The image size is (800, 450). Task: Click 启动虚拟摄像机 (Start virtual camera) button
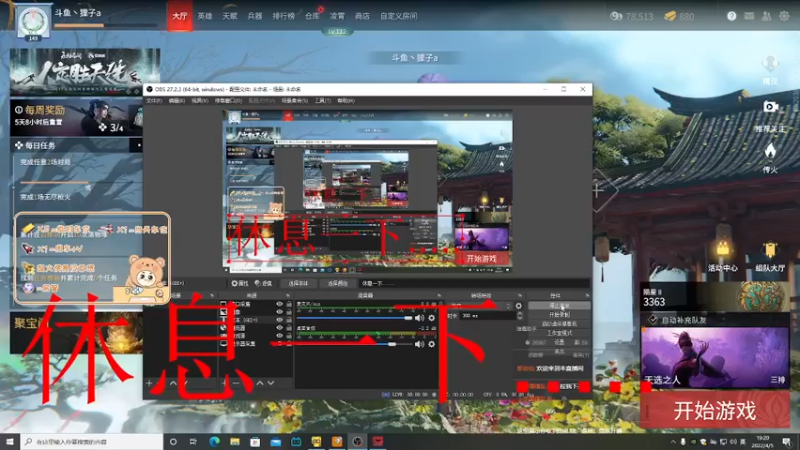pos(560,324)
